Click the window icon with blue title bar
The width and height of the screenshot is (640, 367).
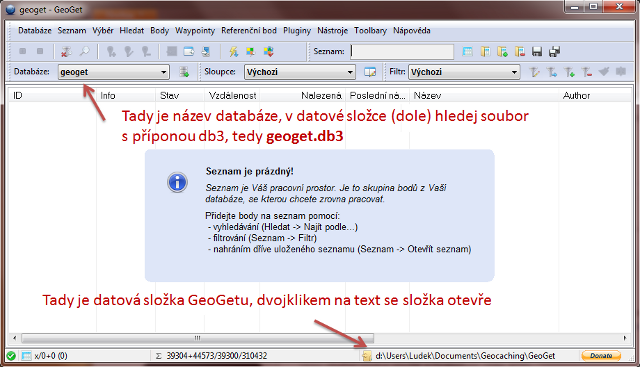pyautogui.click(x=189, y=51)
